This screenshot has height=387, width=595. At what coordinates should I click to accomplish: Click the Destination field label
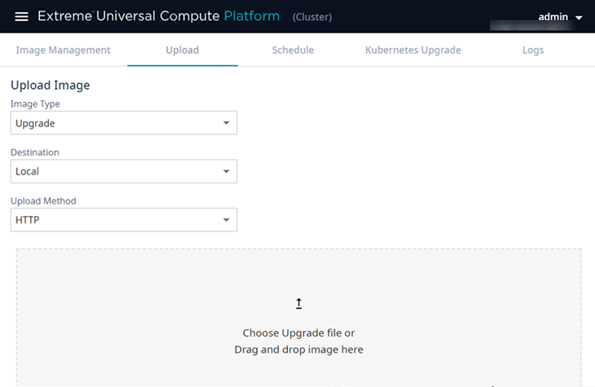pos(35,152)
